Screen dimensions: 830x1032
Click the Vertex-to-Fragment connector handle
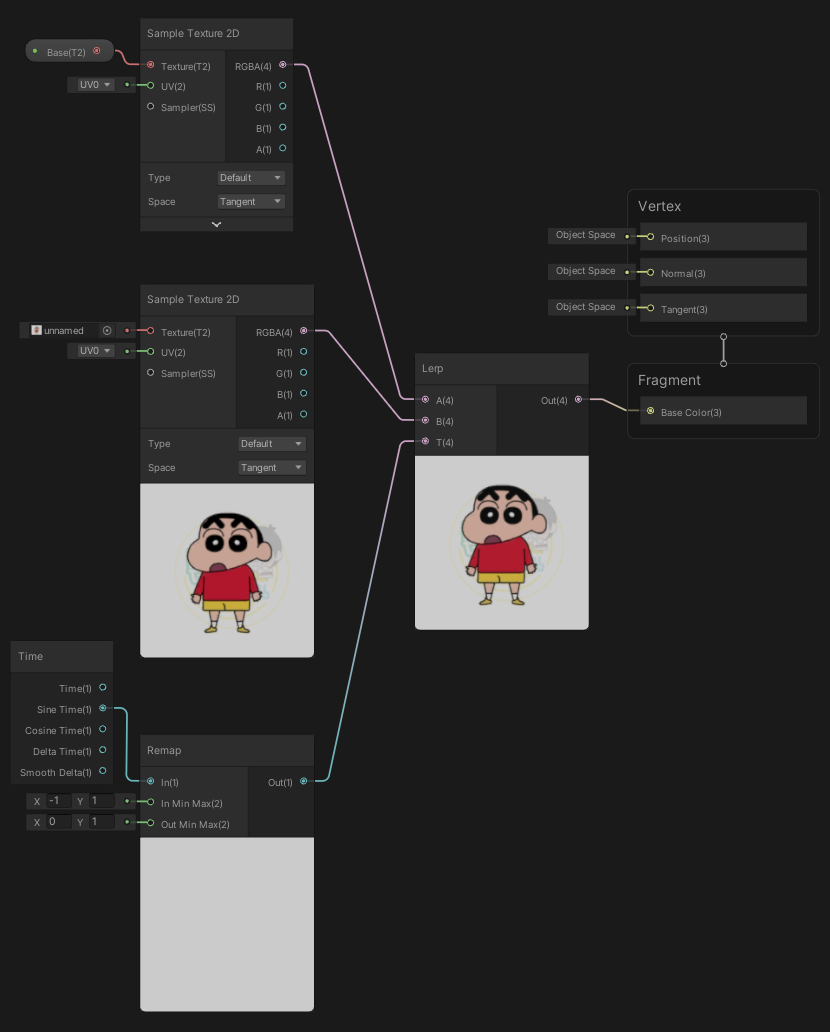[x=723, y=350]
